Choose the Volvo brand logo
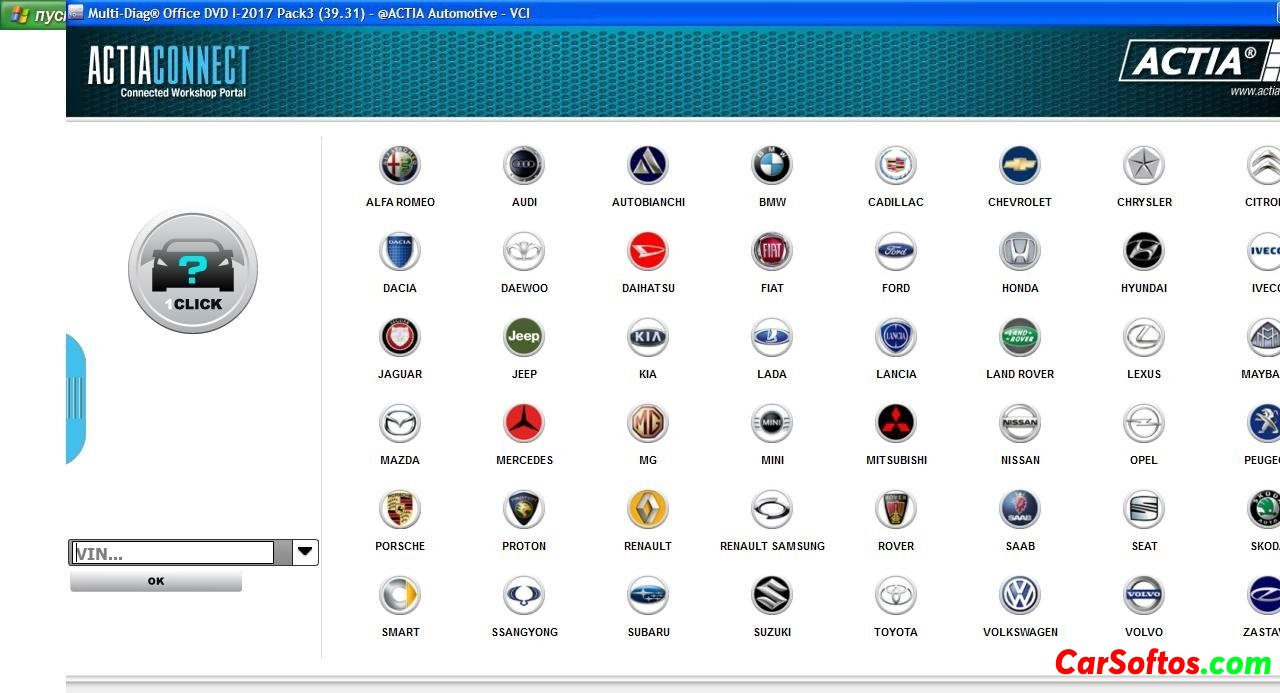This screenshot has width=1280, height=693. point(1144,596)
